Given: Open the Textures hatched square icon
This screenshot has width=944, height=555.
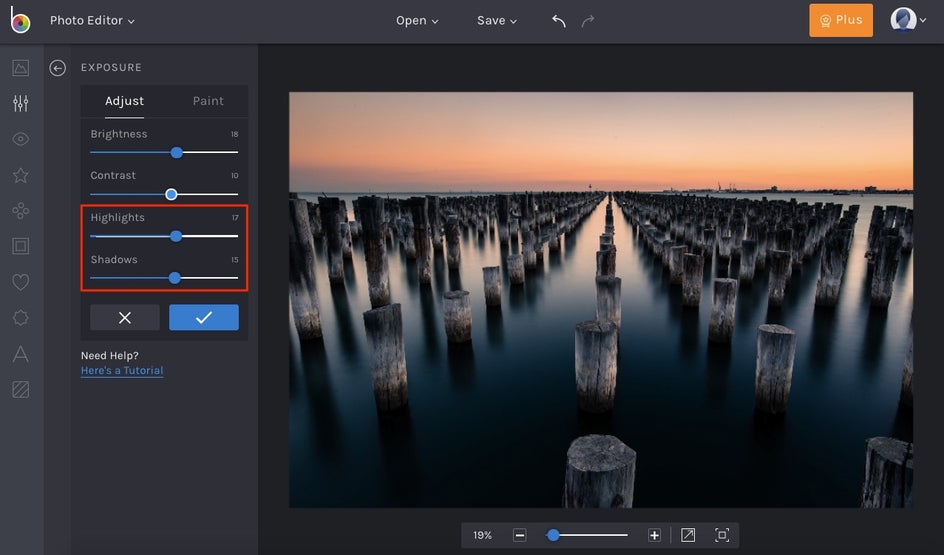Looking at the screenshot, I should pyautogui.click(x=21, y=389).
